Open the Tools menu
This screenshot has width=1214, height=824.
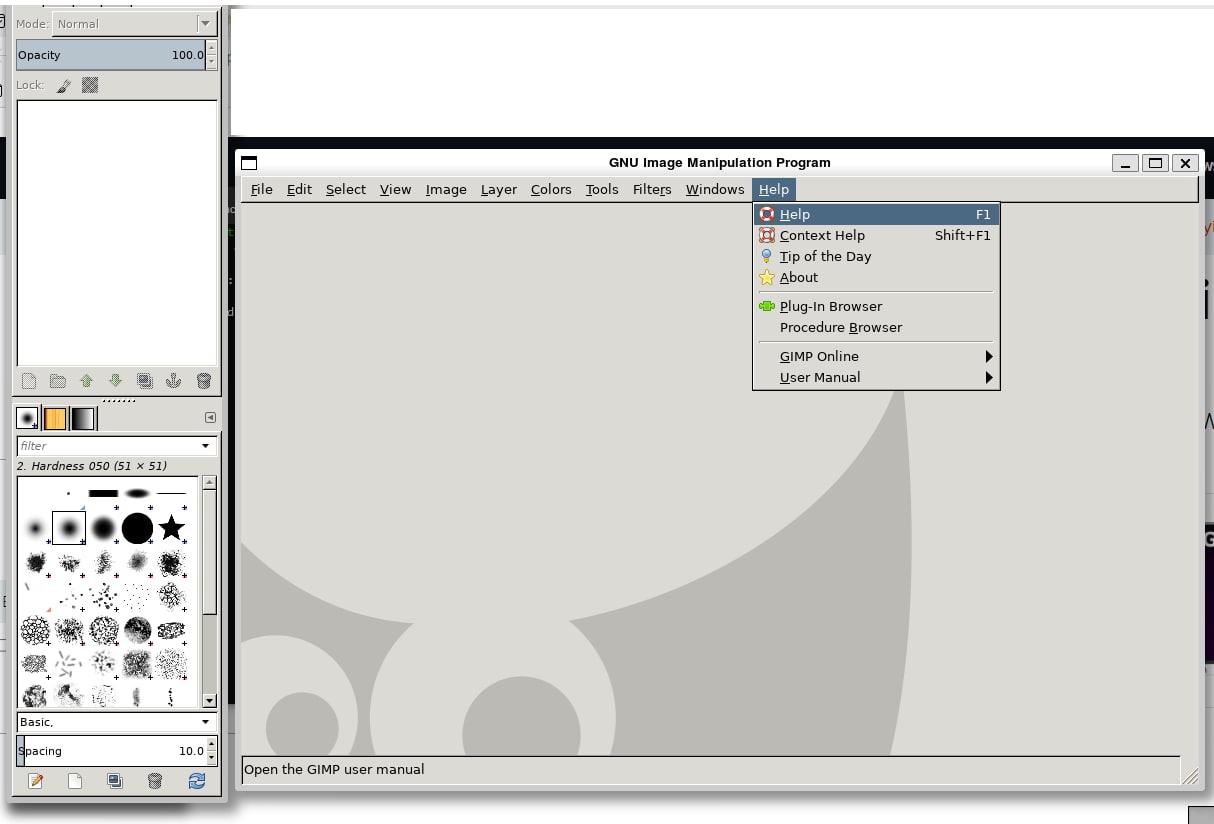pyautogui.click(x=602, y=189)
